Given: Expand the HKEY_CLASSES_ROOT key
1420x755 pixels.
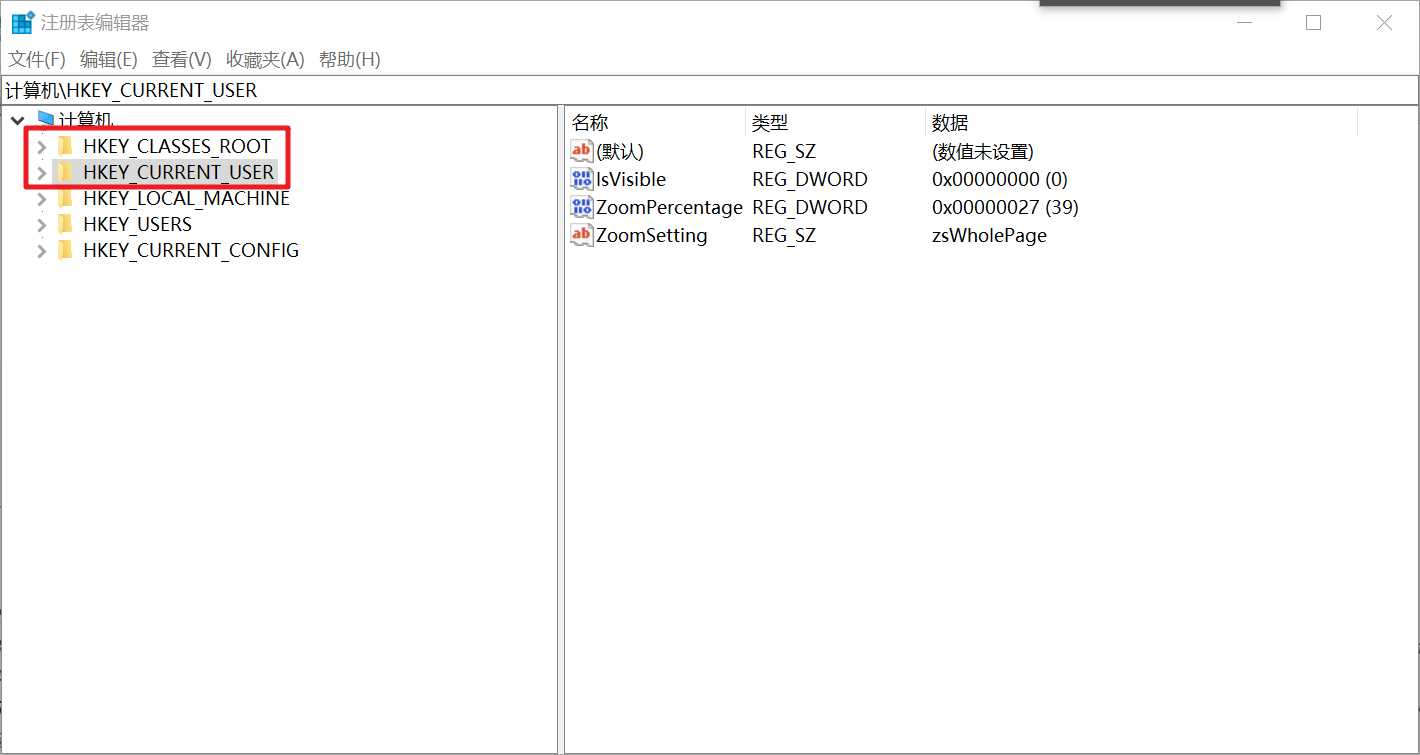Looking at the screenshot, I should tap(41, 147).
